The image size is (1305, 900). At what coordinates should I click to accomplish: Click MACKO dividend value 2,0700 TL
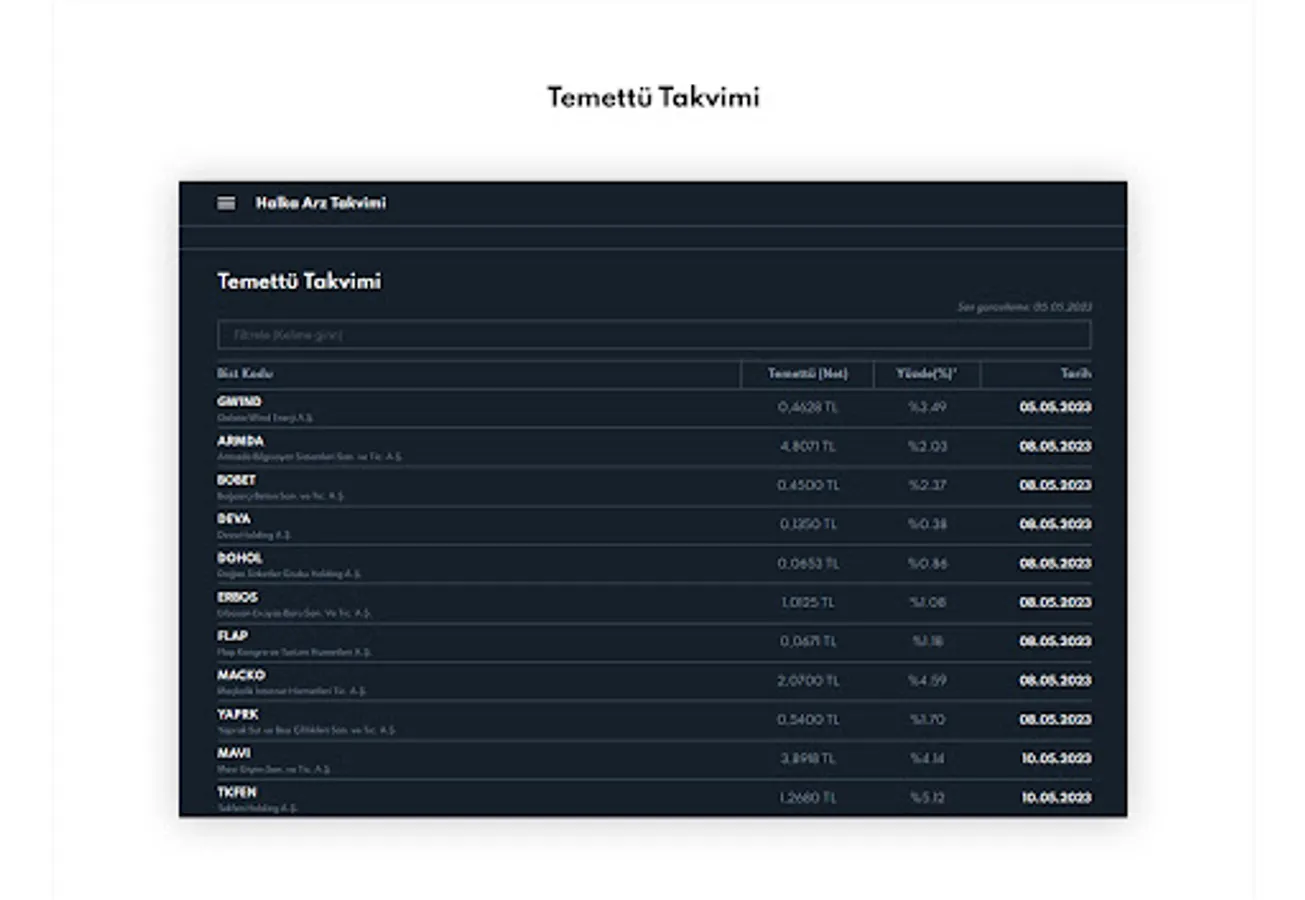808,681
